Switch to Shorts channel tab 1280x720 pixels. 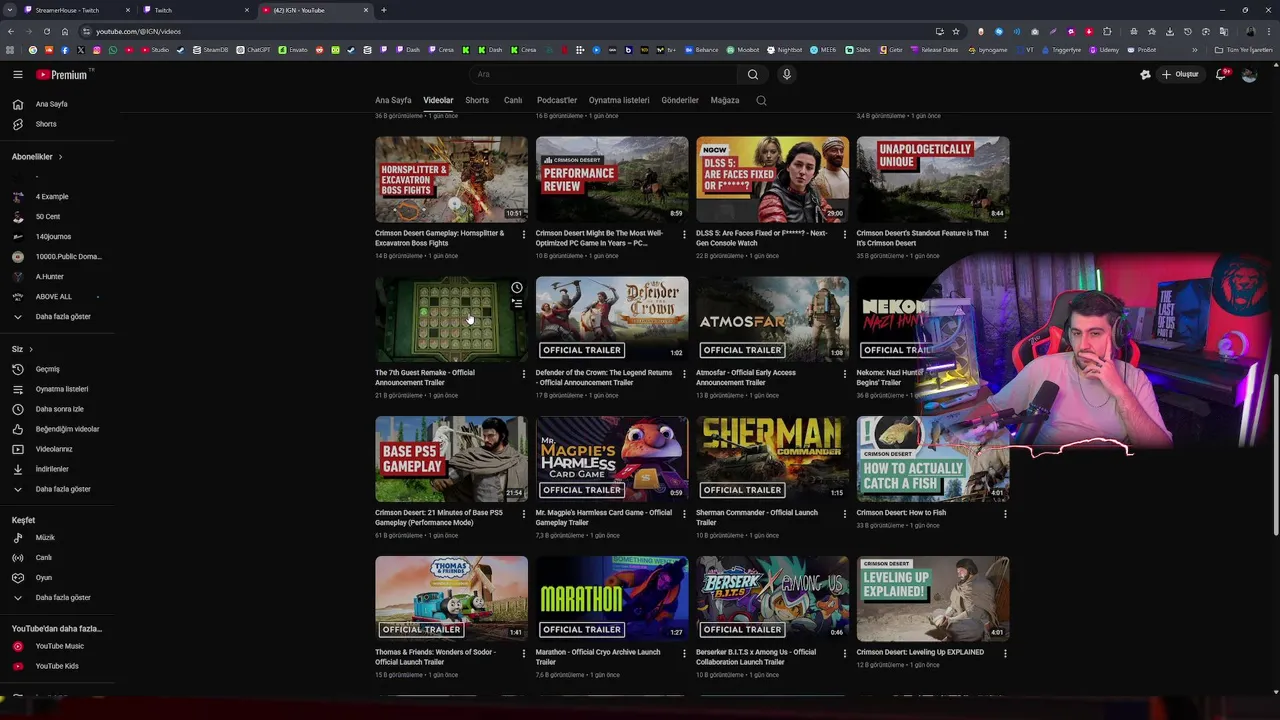pyautogui.click(x=477, y=100)
